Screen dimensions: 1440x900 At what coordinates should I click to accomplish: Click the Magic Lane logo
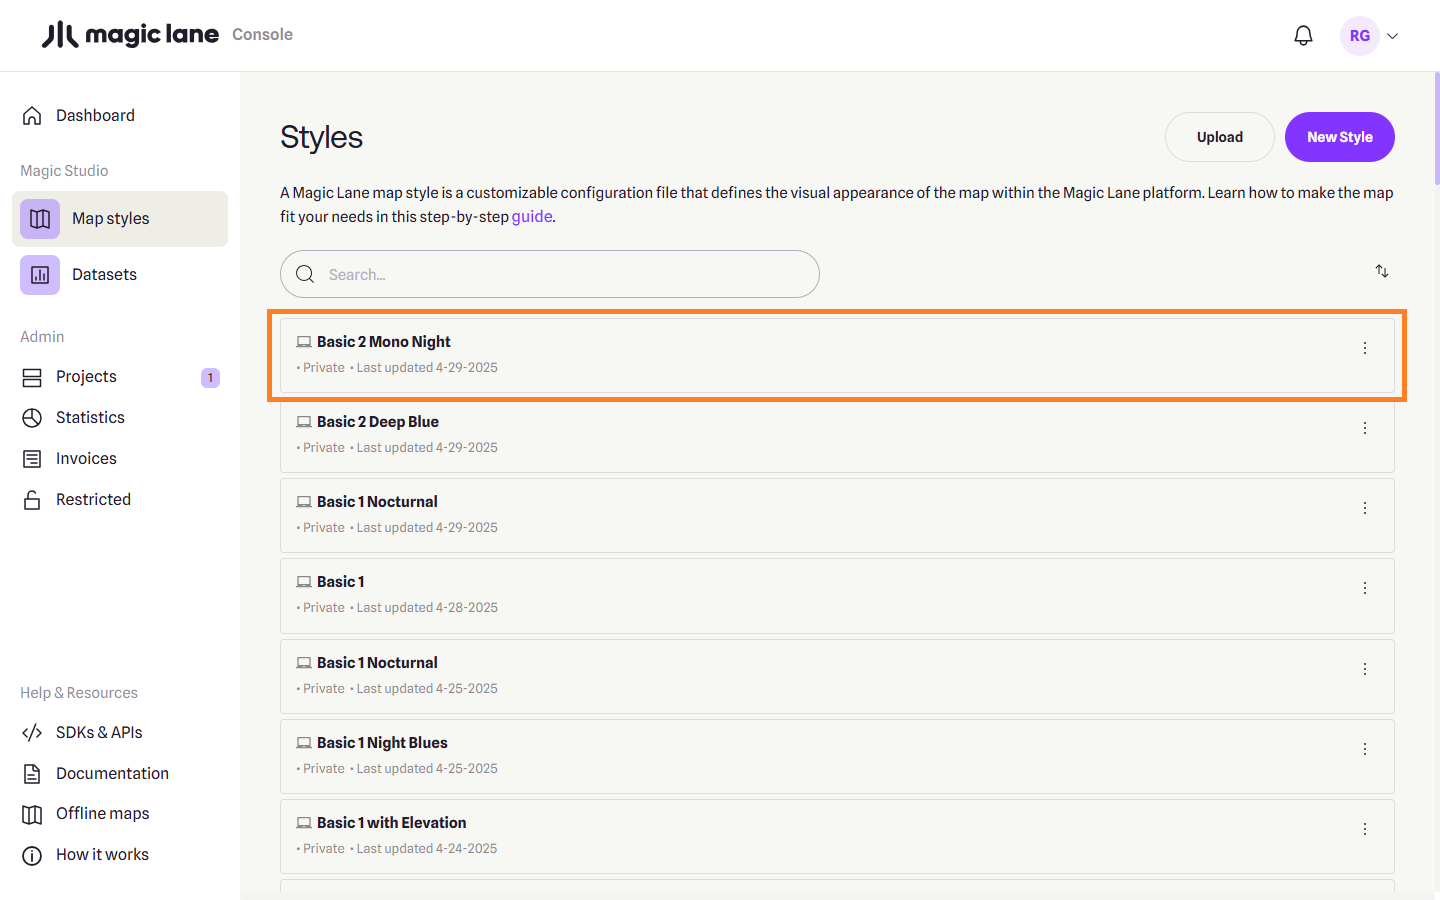pyautogui.click(x=130, y=35)
